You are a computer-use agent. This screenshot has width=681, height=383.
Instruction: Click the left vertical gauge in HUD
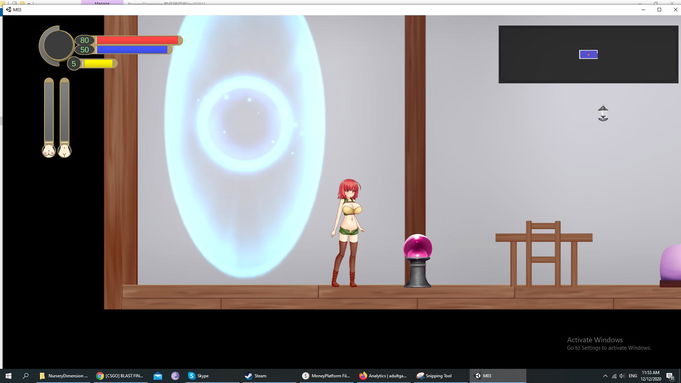(49, 117)
